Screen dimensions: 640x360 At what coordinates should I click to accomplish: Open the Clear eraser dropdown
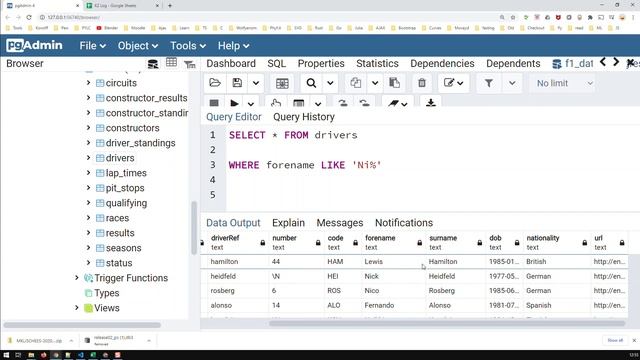pyautogui.click(x=398, y=103)
